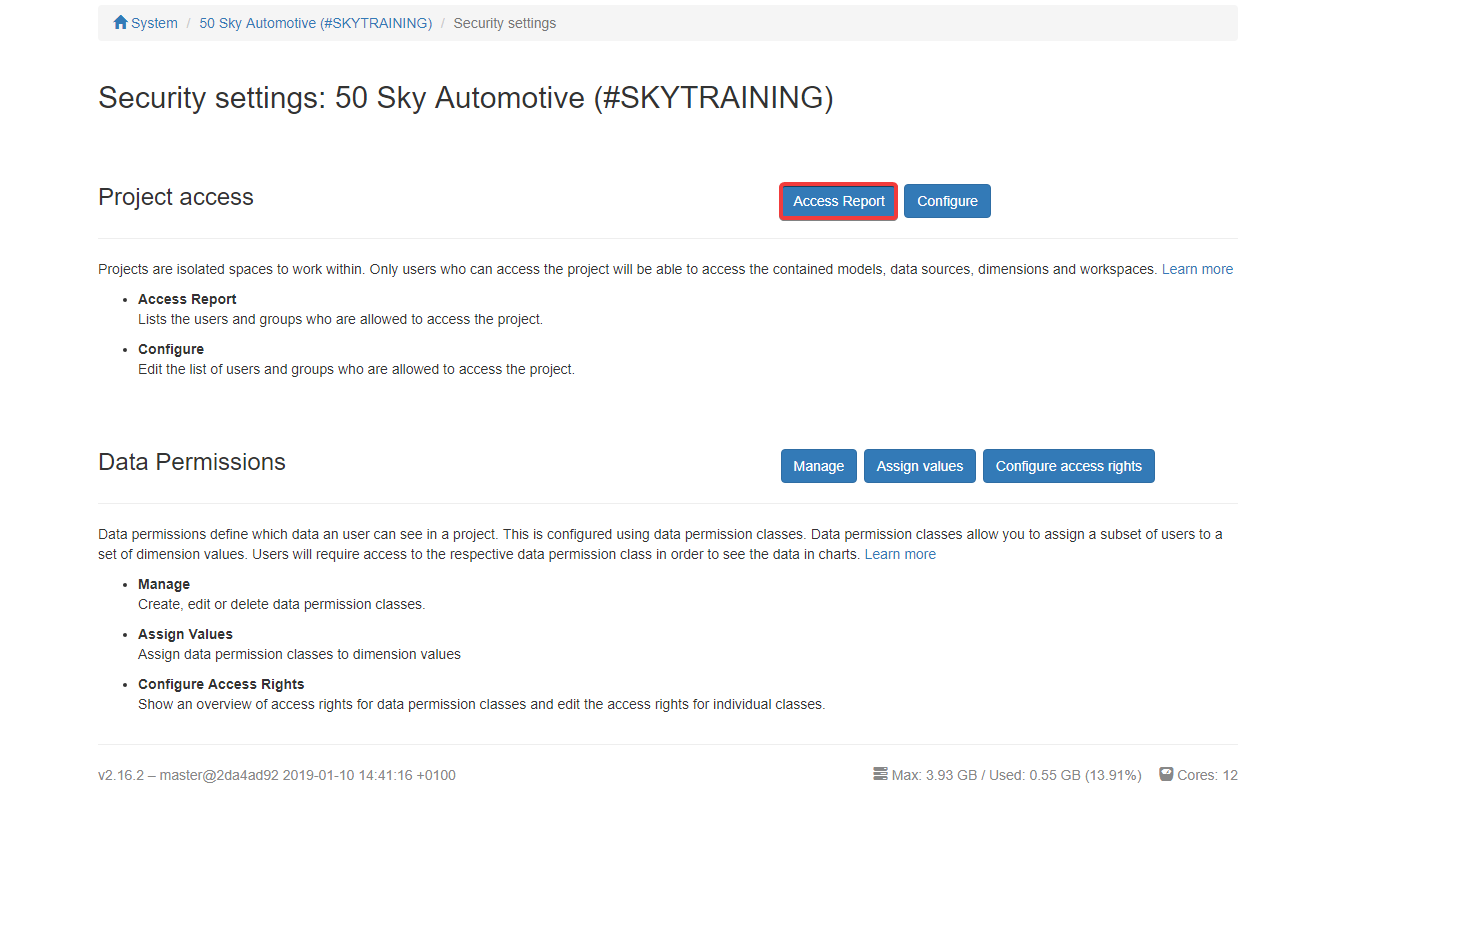1482x926 pixels.
Task: Click the Data Permissions section heading
Action: pos(192,462)
